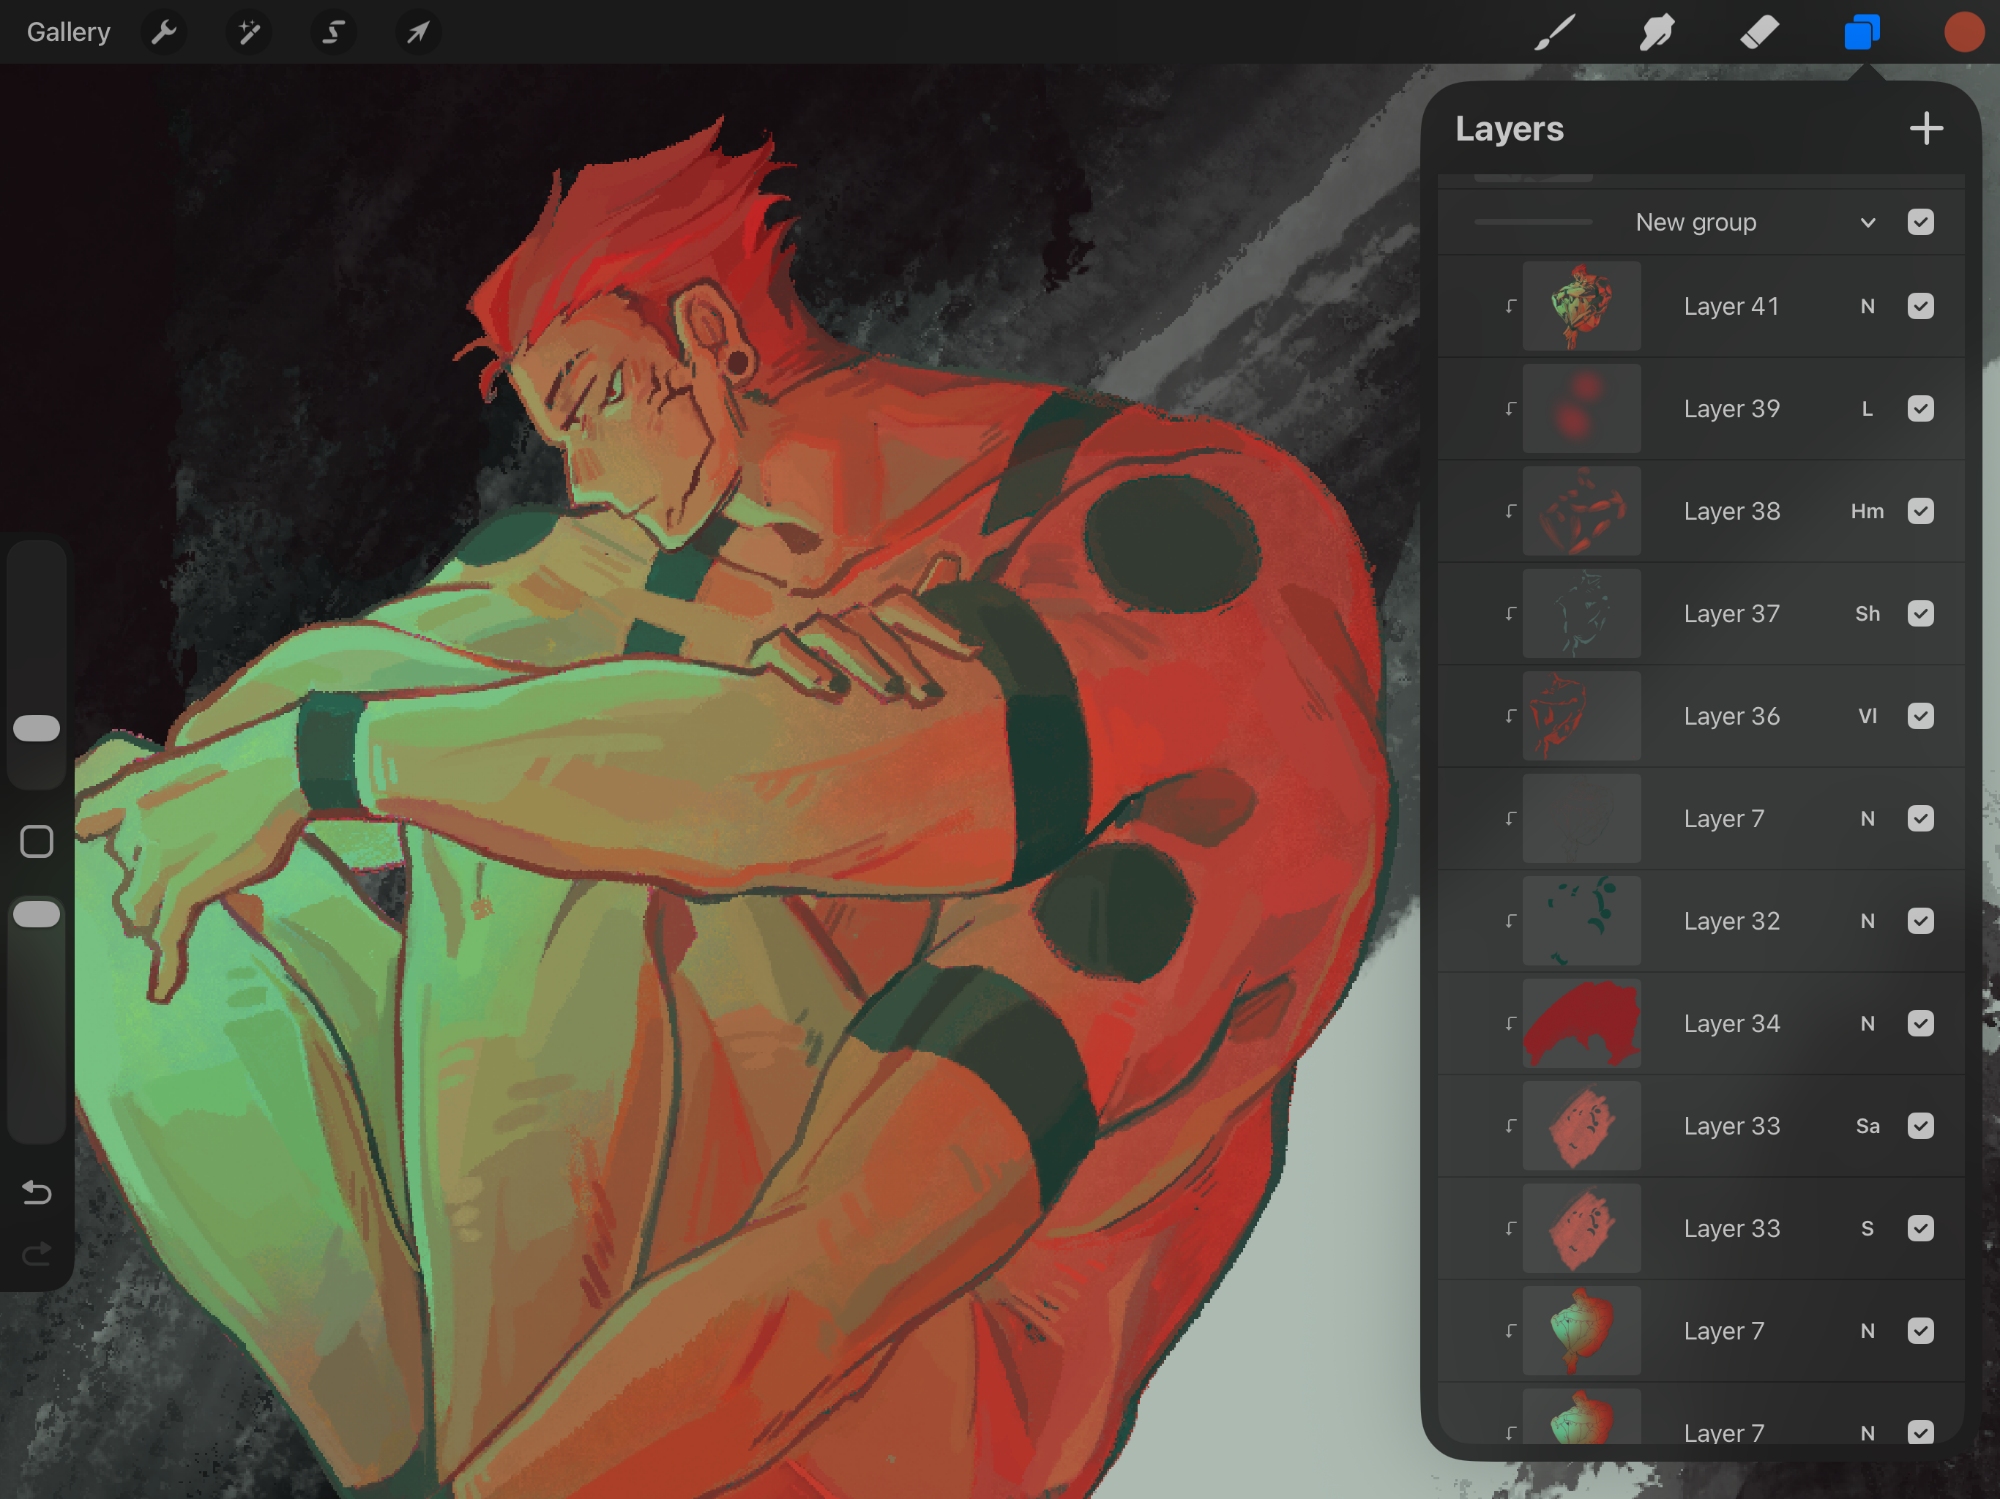Screen dimensions: 2000x1499
Task: Tap the undo arrow
Action: click(x=37, y=1192)
